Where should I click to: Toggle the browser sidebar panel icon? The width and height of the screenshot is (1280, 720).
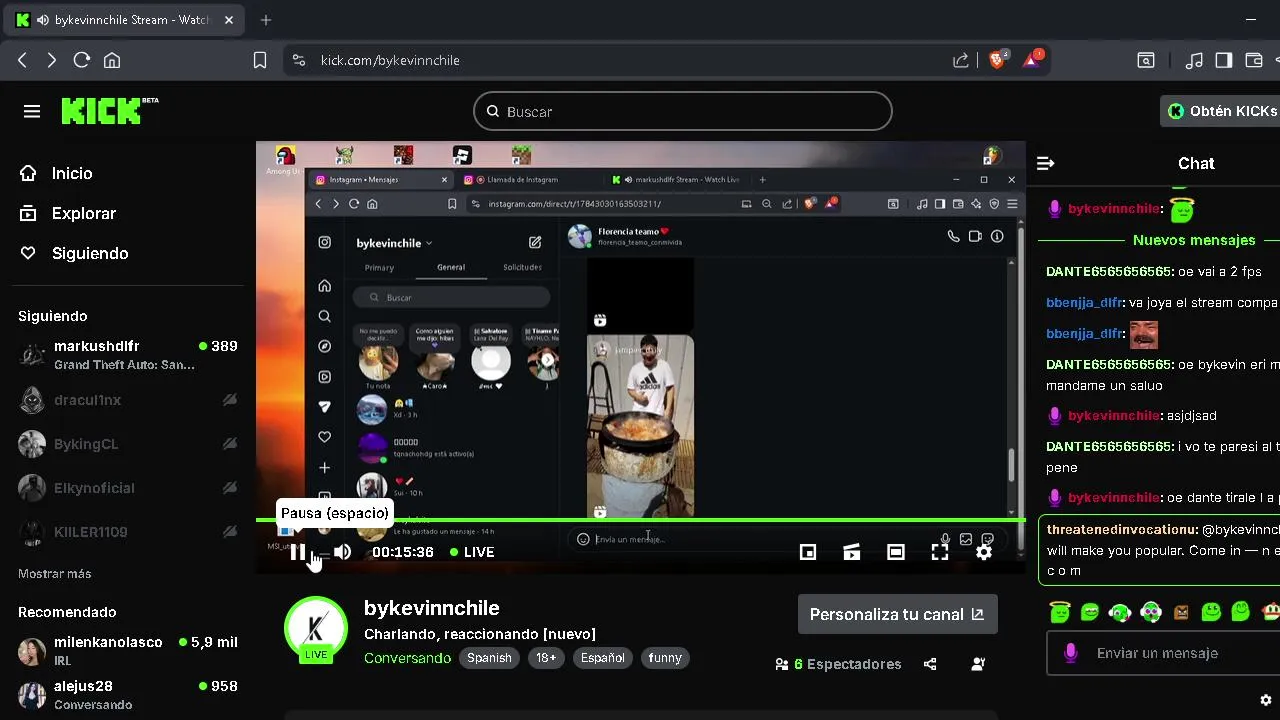pos(1224,60)
